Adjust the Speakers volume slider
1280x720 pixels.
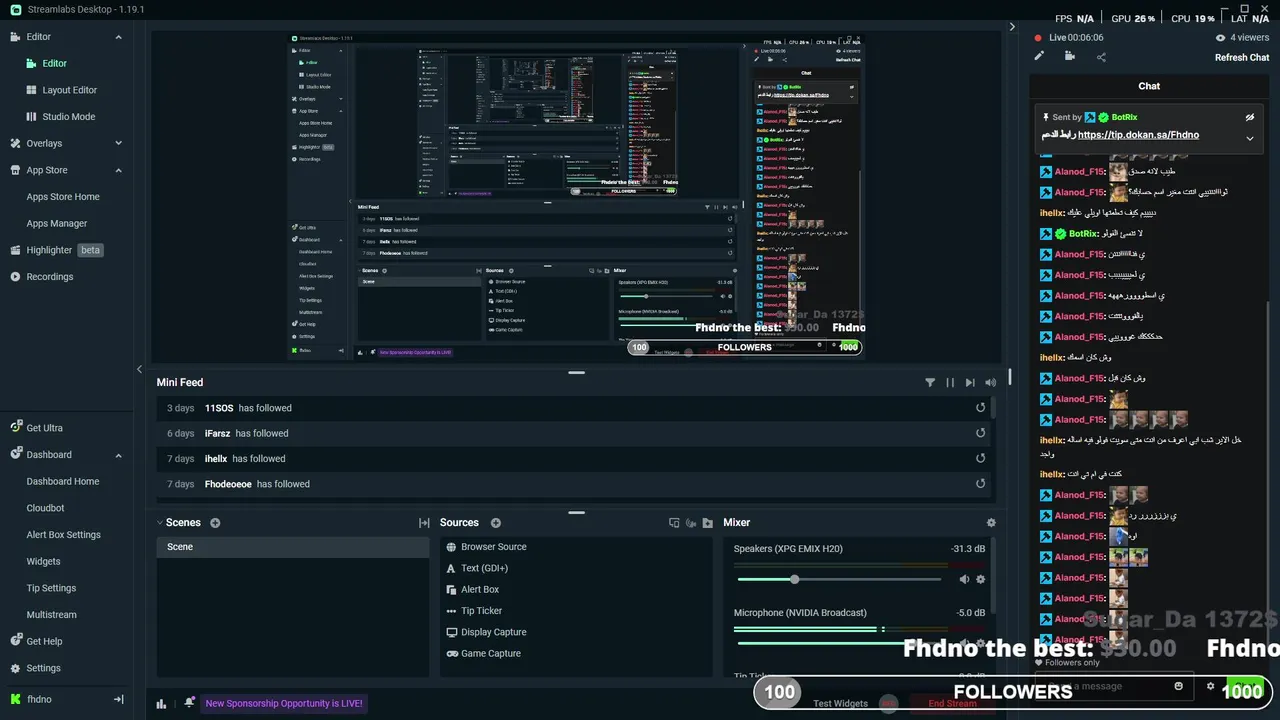[840, 579]
